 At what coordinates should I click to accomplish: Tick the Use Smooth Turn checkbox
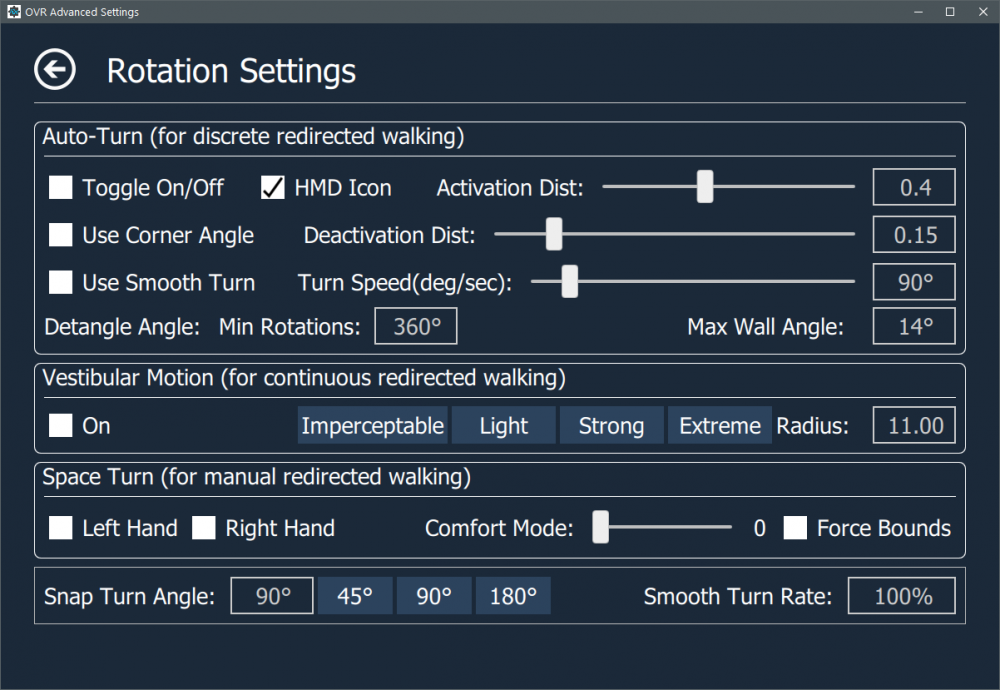61,283
